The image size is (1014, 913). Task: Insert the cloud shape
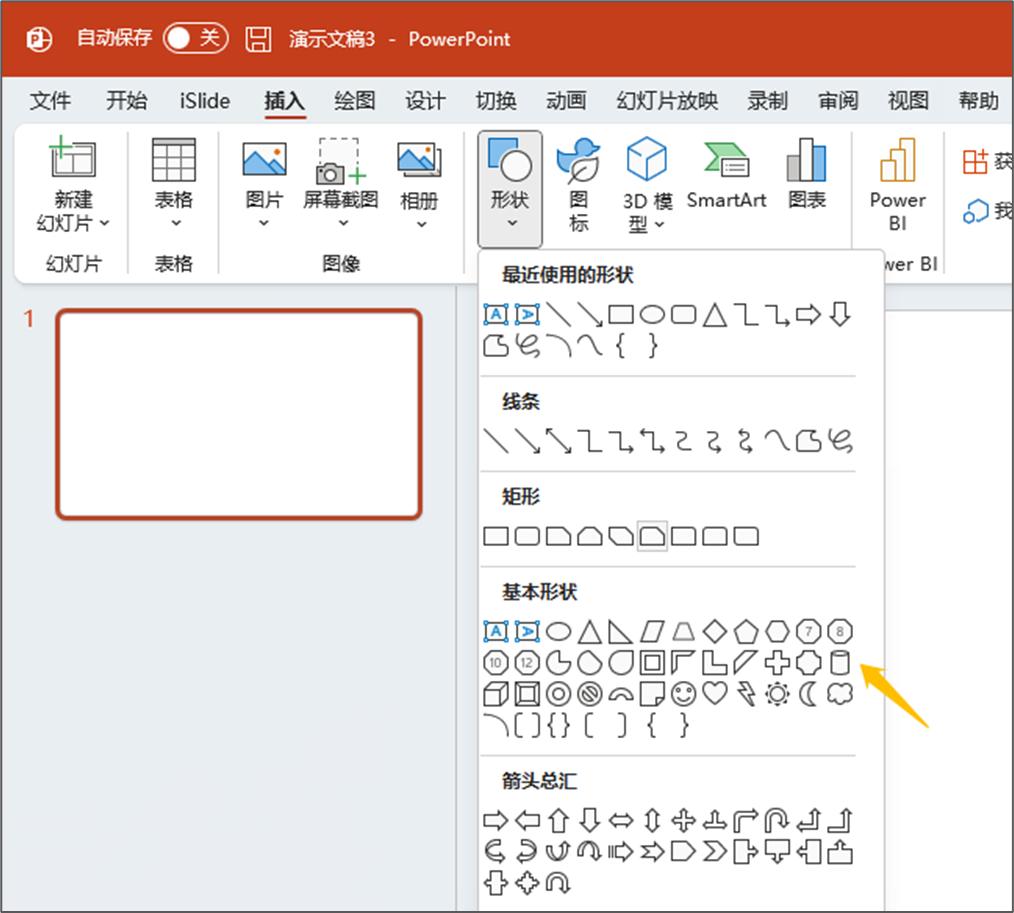(840, 693)
